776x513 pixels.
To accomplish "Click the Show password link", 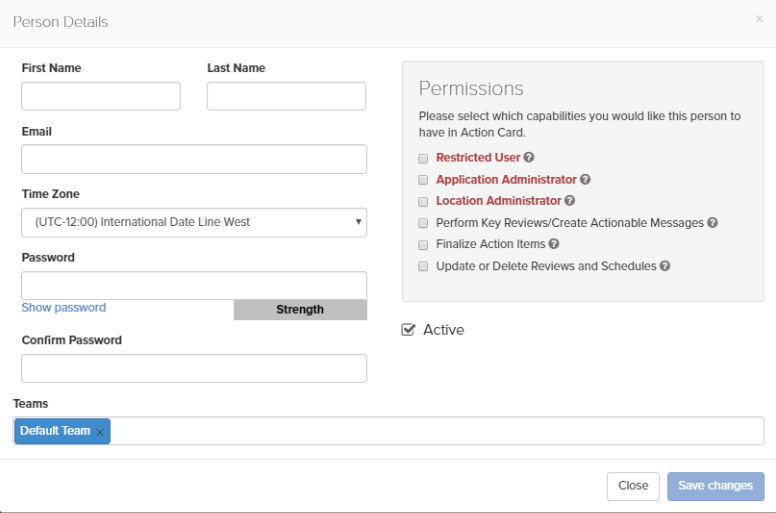I will click(x=63, y=308).
